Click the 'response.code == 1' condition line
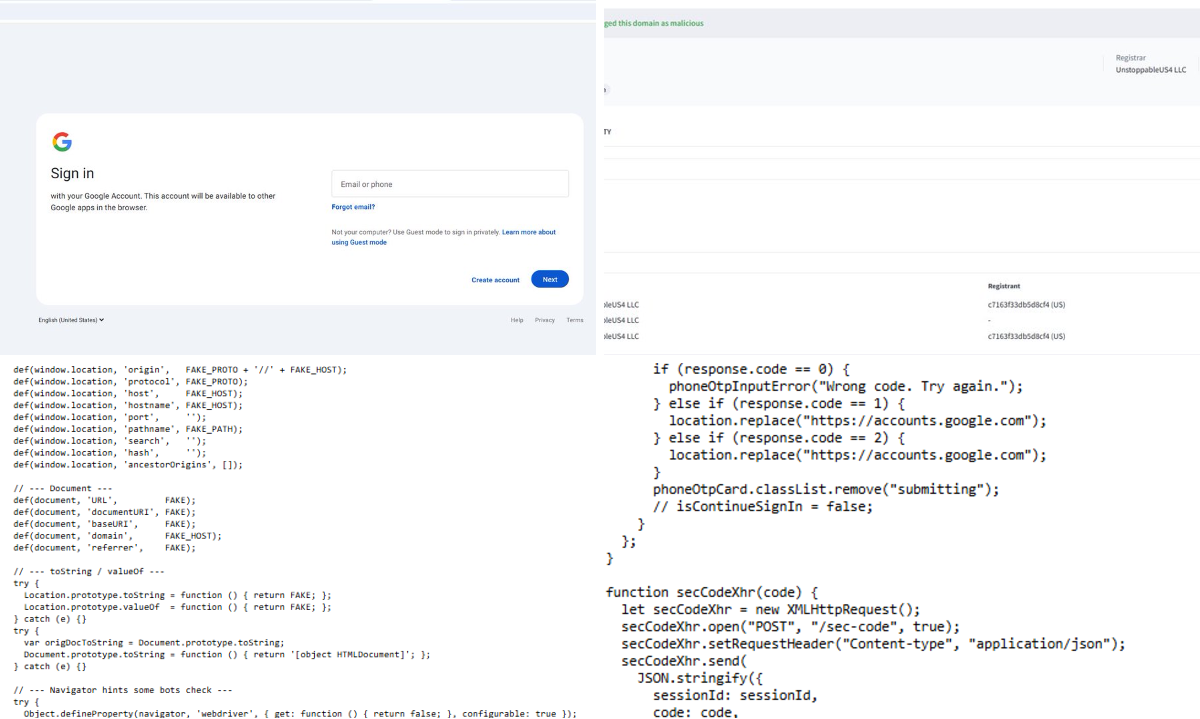 click(x=779, y=403)
